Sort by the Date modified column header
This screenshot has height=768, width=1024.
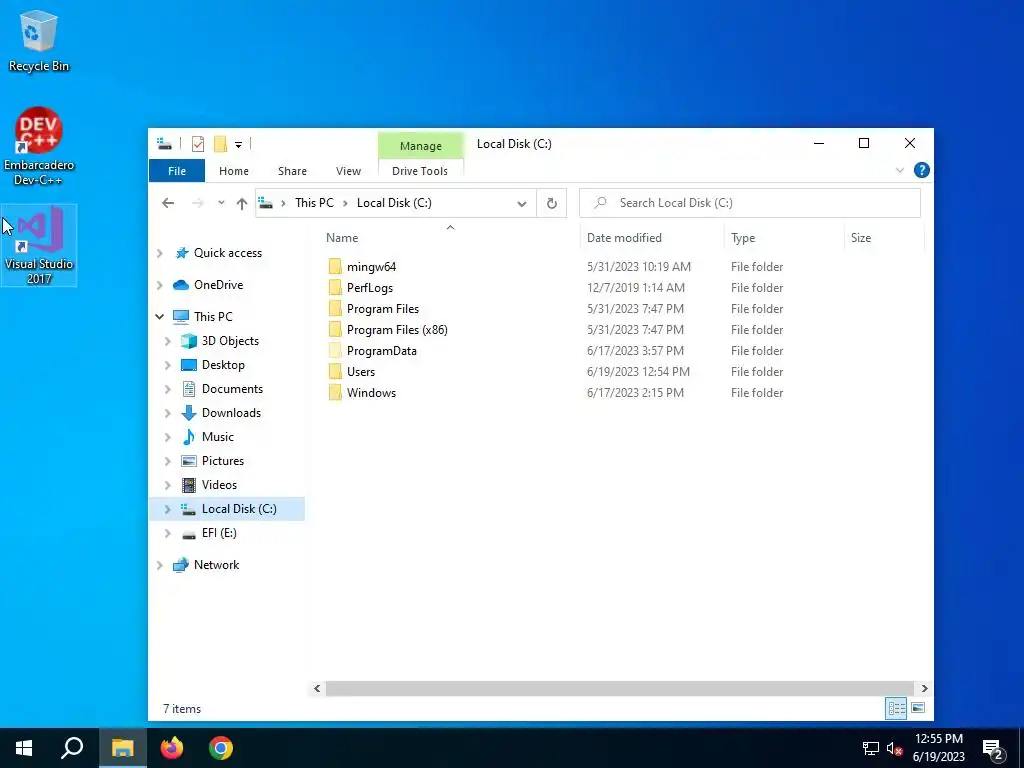pyautogui.click(x=624, y=238)
